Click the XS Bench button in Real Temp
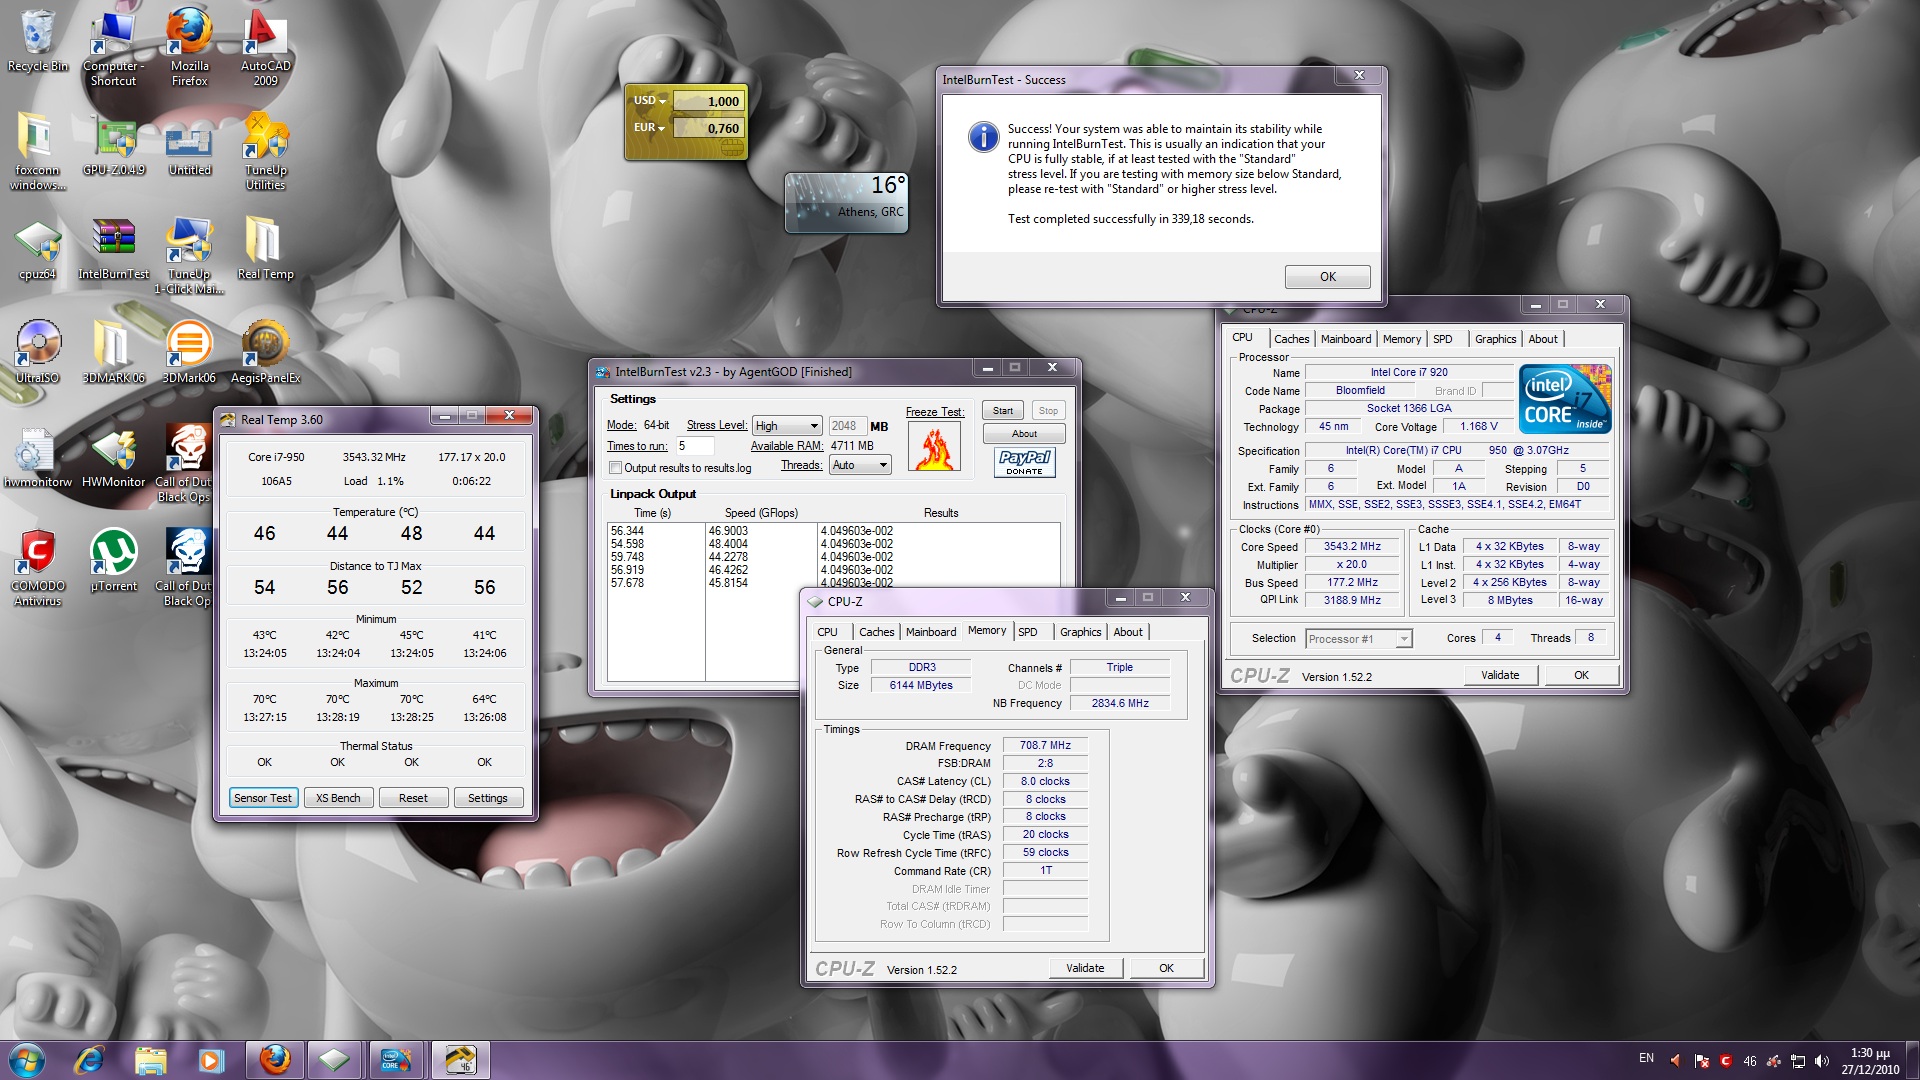Viewport: 1920px width, 1080px height. 338,798
